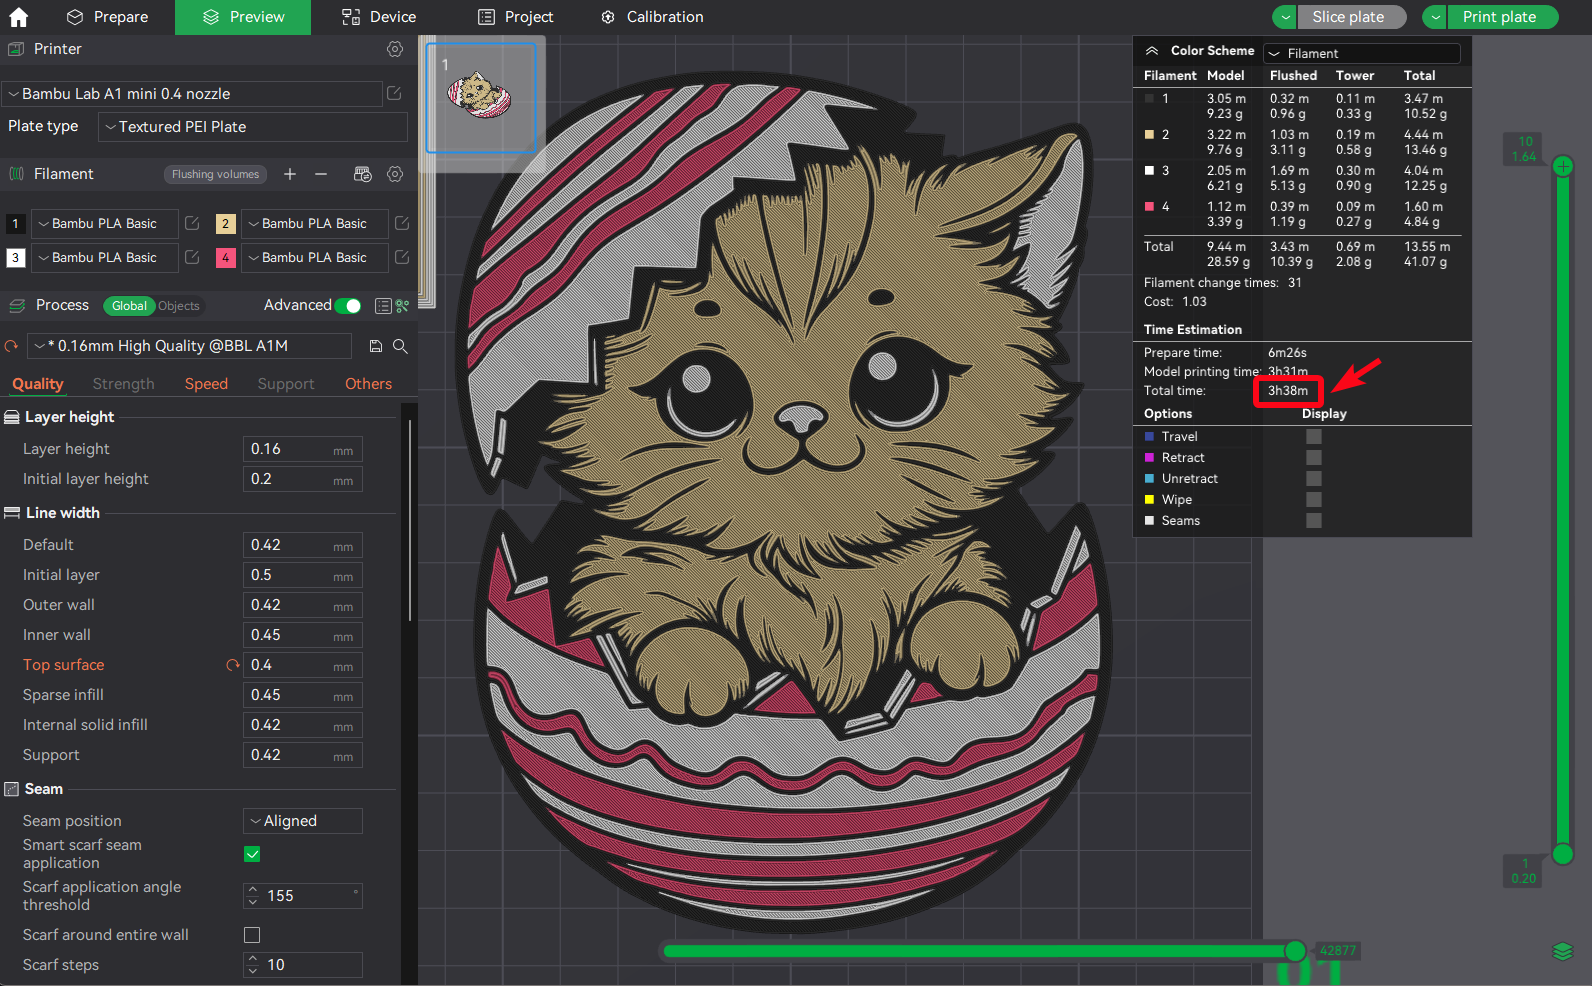Viewport: 1592px width, 986px height.
Task: Open the Strength settings tab
Action: point(124,384)
